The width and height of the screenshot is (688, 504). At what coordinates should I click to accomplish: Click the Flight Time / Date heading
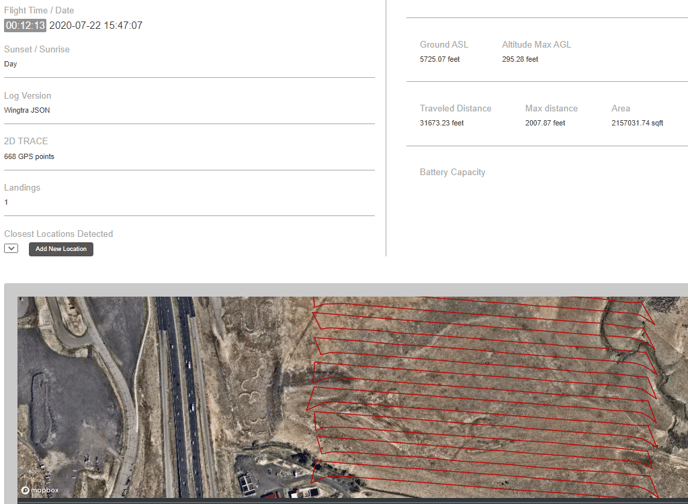39,10
